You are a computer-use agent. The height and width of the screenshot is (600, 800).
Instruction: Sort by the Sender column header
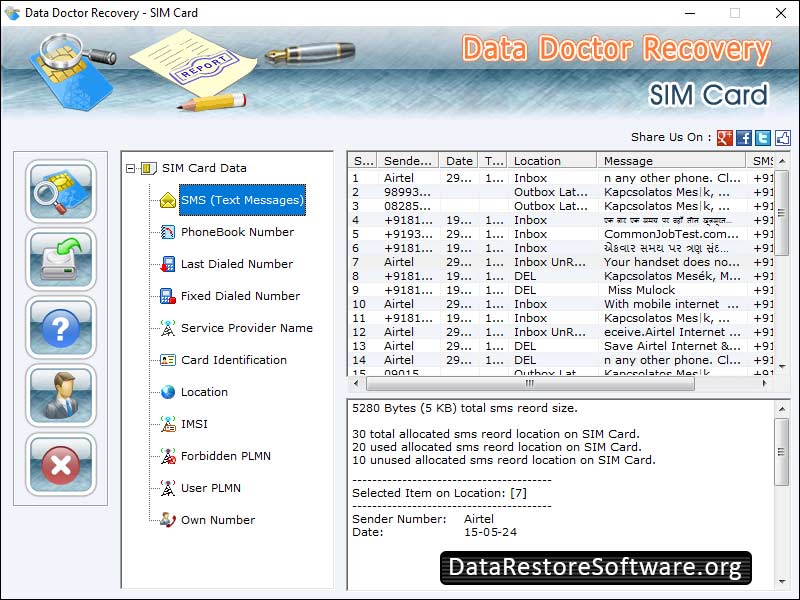tap(408, 161)
